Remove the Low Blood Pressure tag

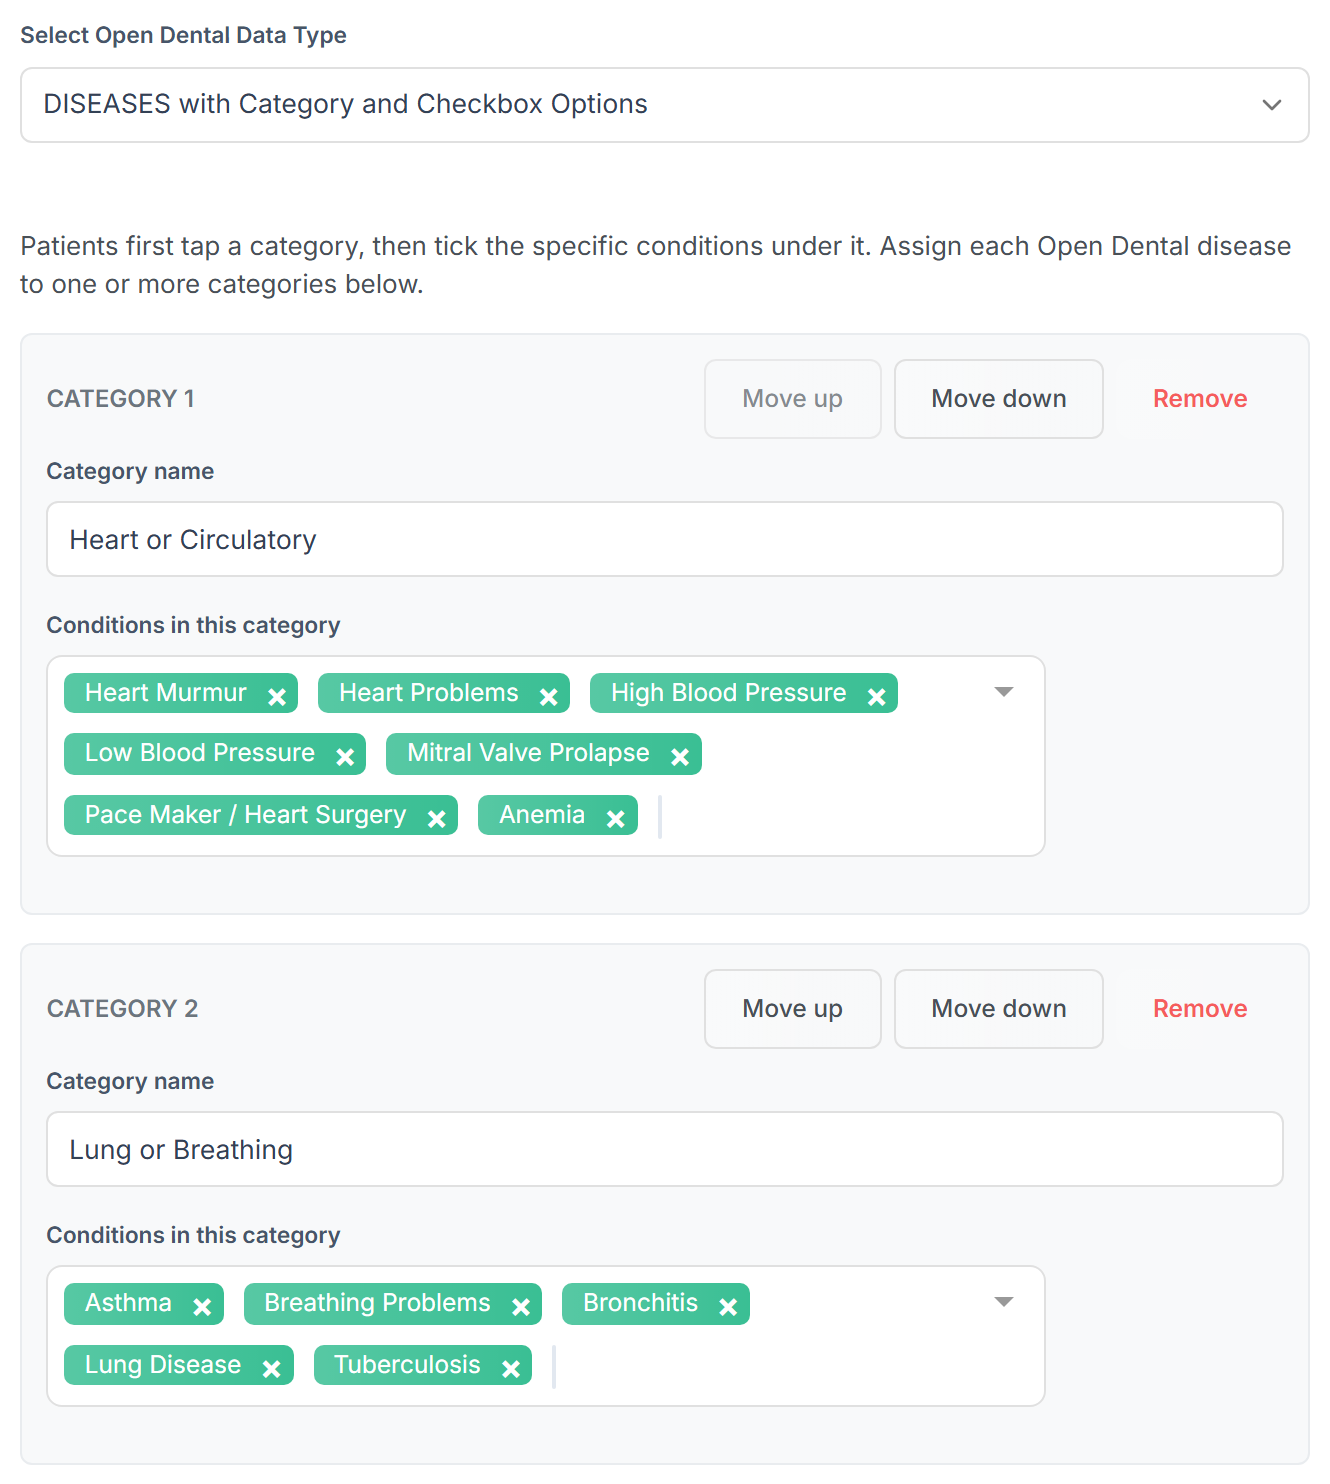coord(345,757)
